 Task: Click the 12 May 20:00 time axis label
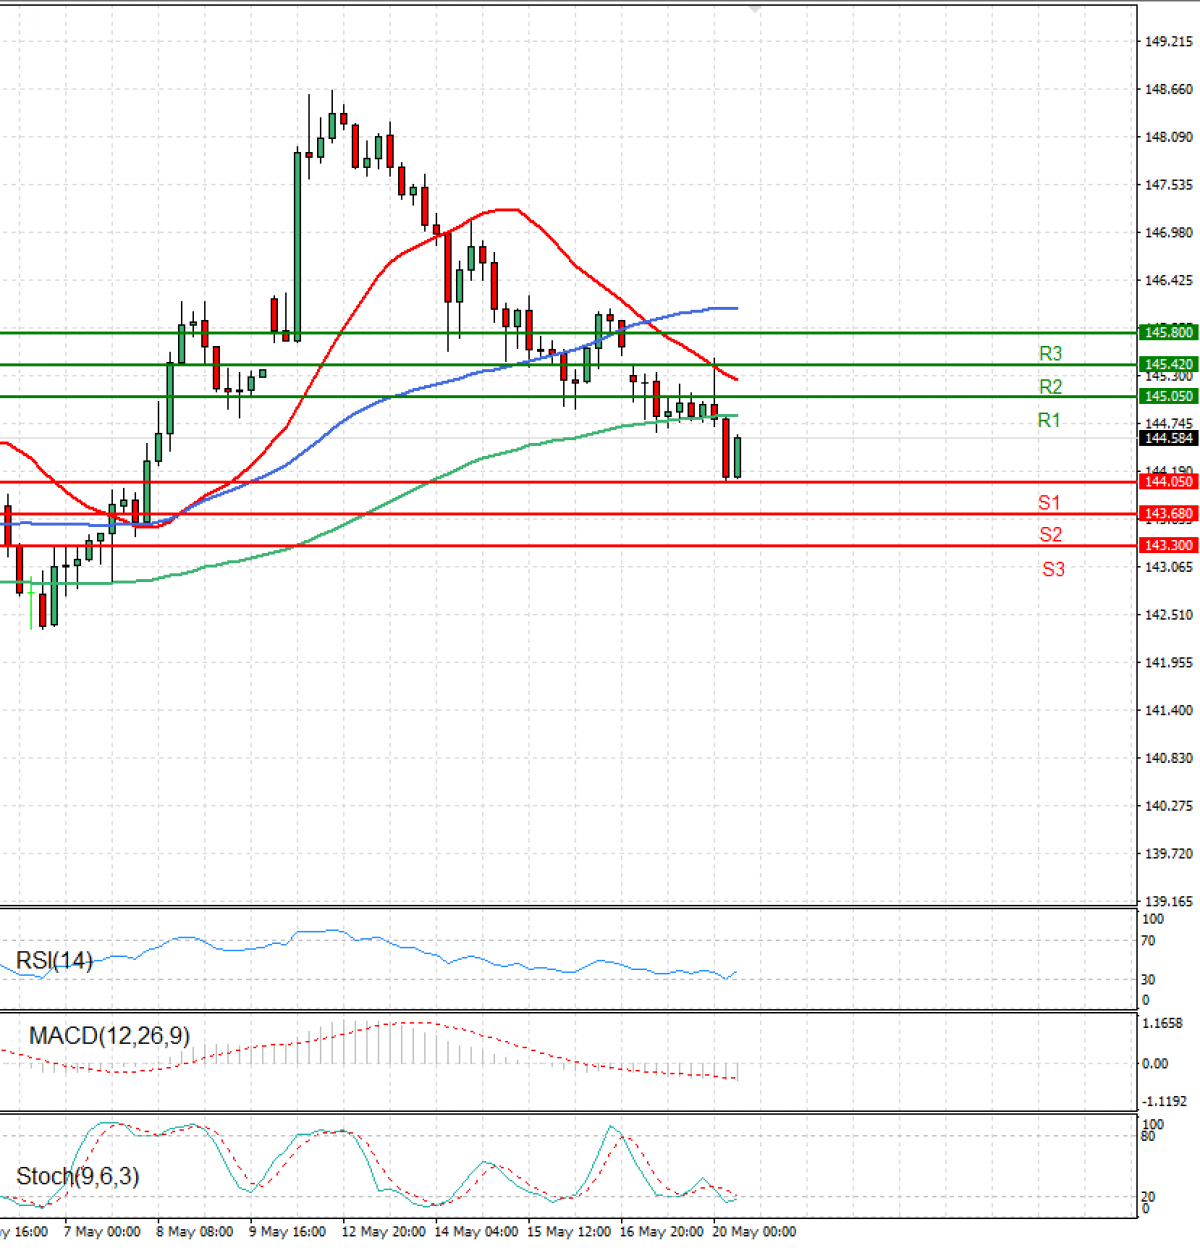383,1232
